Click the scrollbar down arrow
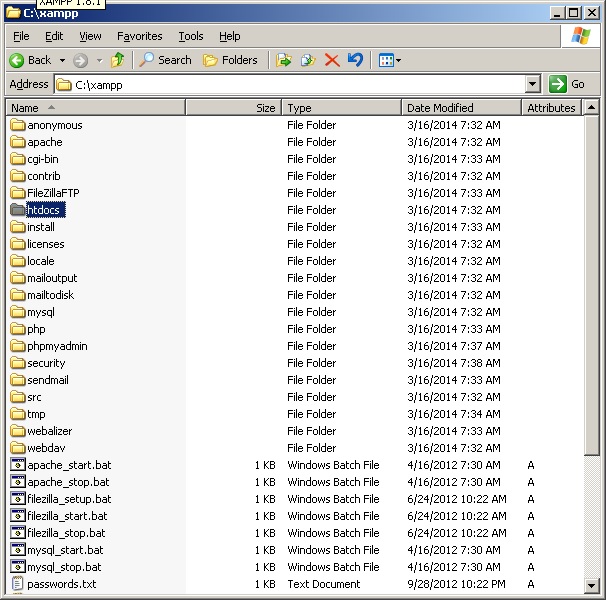 (x=591, y=586)
